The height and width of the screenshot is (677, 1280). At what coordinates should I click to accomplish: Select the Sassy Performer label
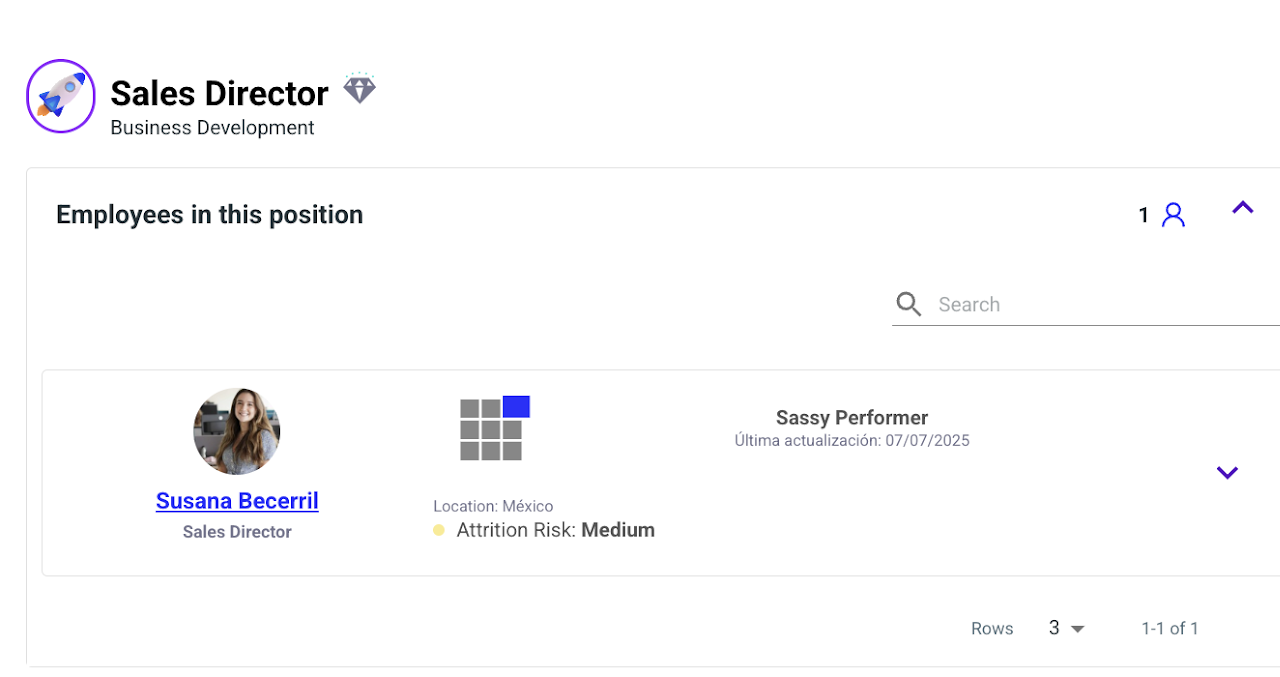pos(852,418)
